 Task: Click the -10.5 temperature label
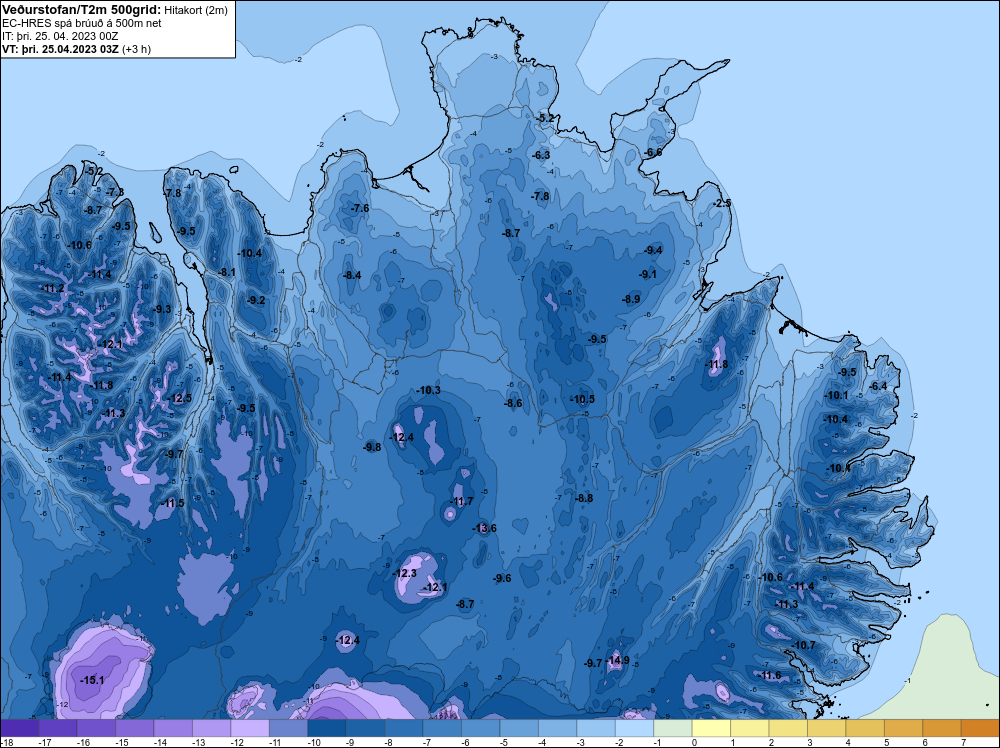[x=582, y=399]
